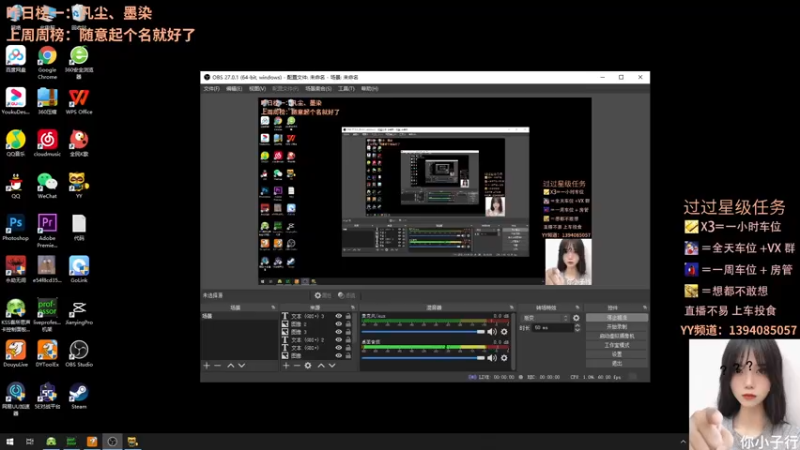Open the microphone audio settings gear

pos(504,332)
